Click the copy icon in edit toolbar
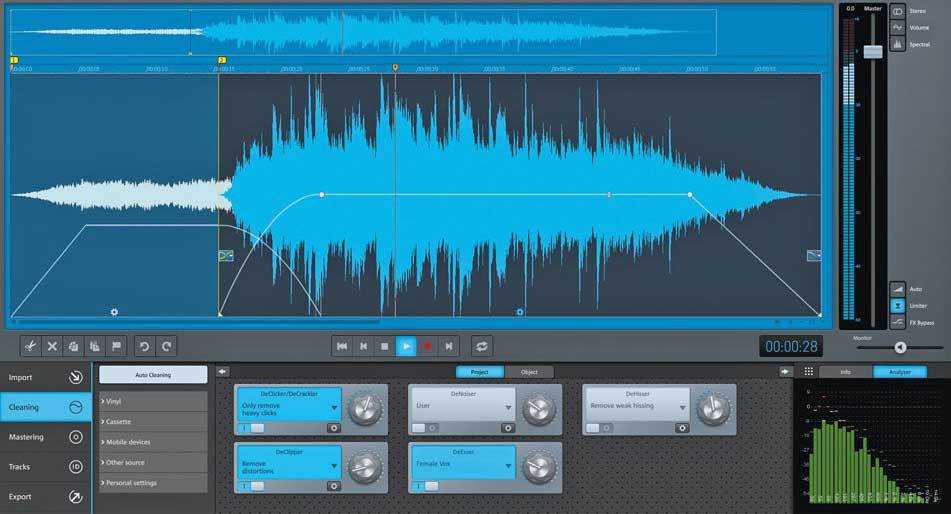The height and width of the screenshot is (514, 951). point(73,347)
